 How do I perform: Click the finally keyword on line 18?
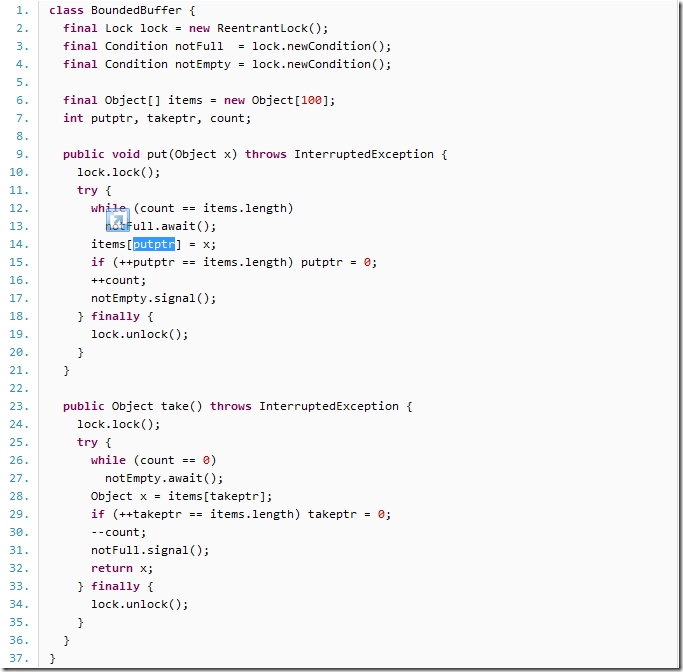(x=115, y=316)
